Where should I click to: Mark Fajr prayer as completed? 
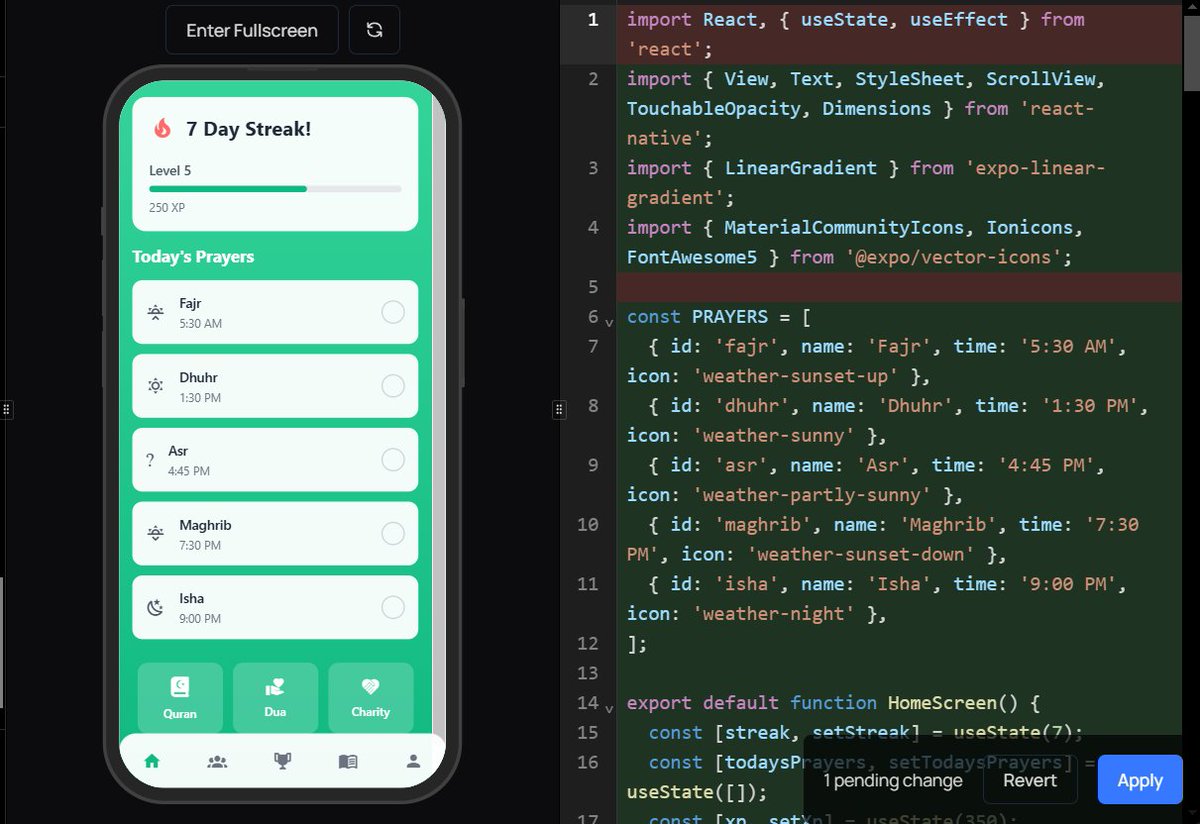pyautogui.click(x=393, y=312)
